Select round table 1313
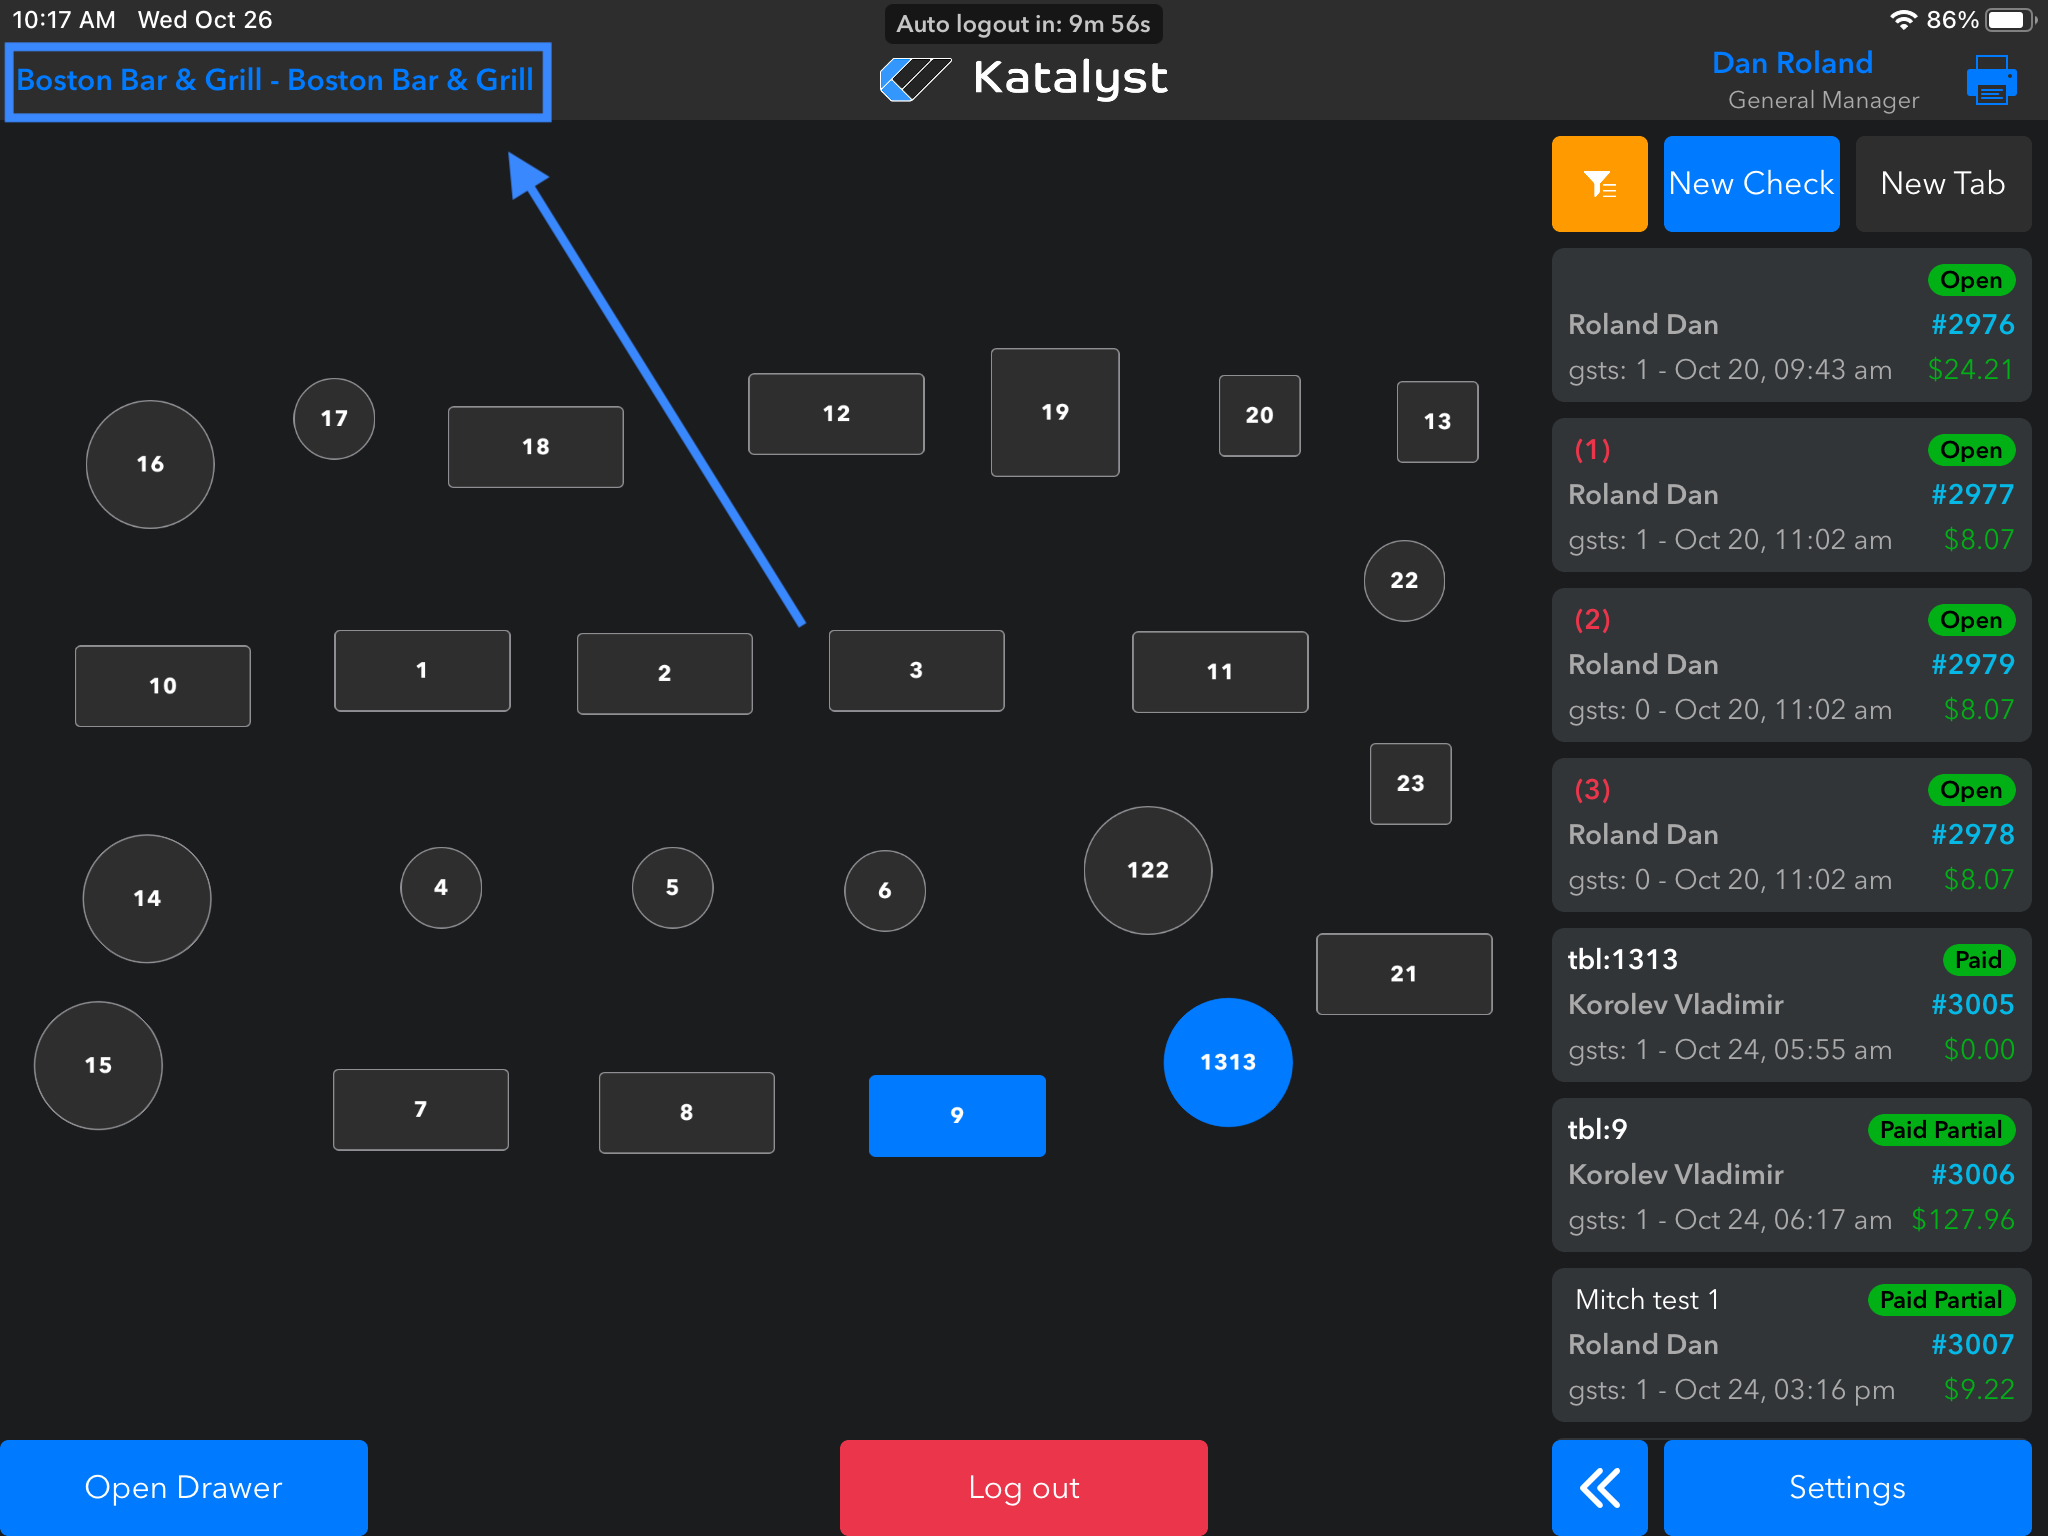The image size is (2048, 1536). (1227, 1062)
